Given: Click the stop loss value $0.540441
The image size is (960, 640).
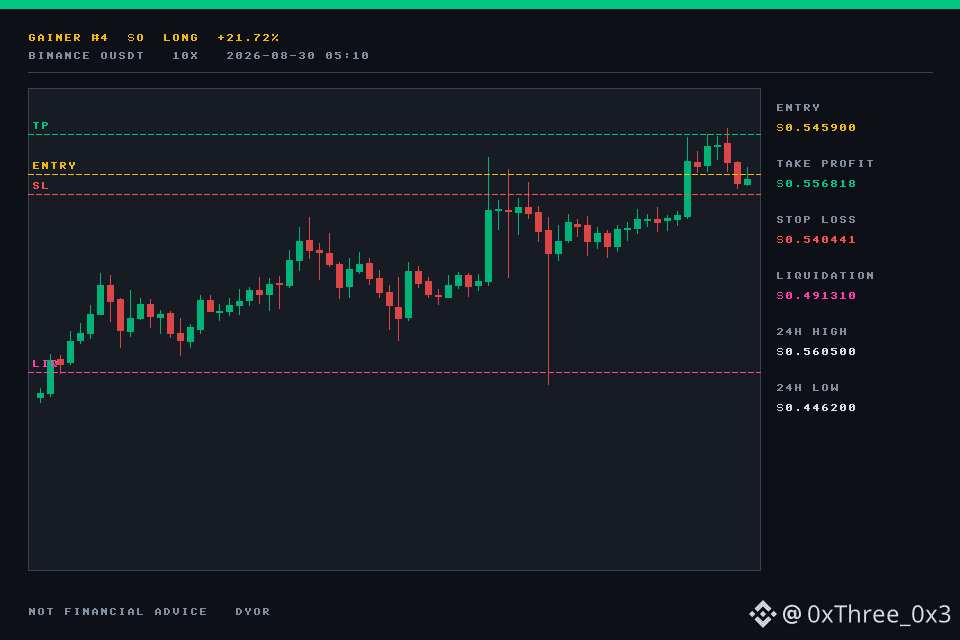Looking at the screenshot, I should [x=816, y=240].
